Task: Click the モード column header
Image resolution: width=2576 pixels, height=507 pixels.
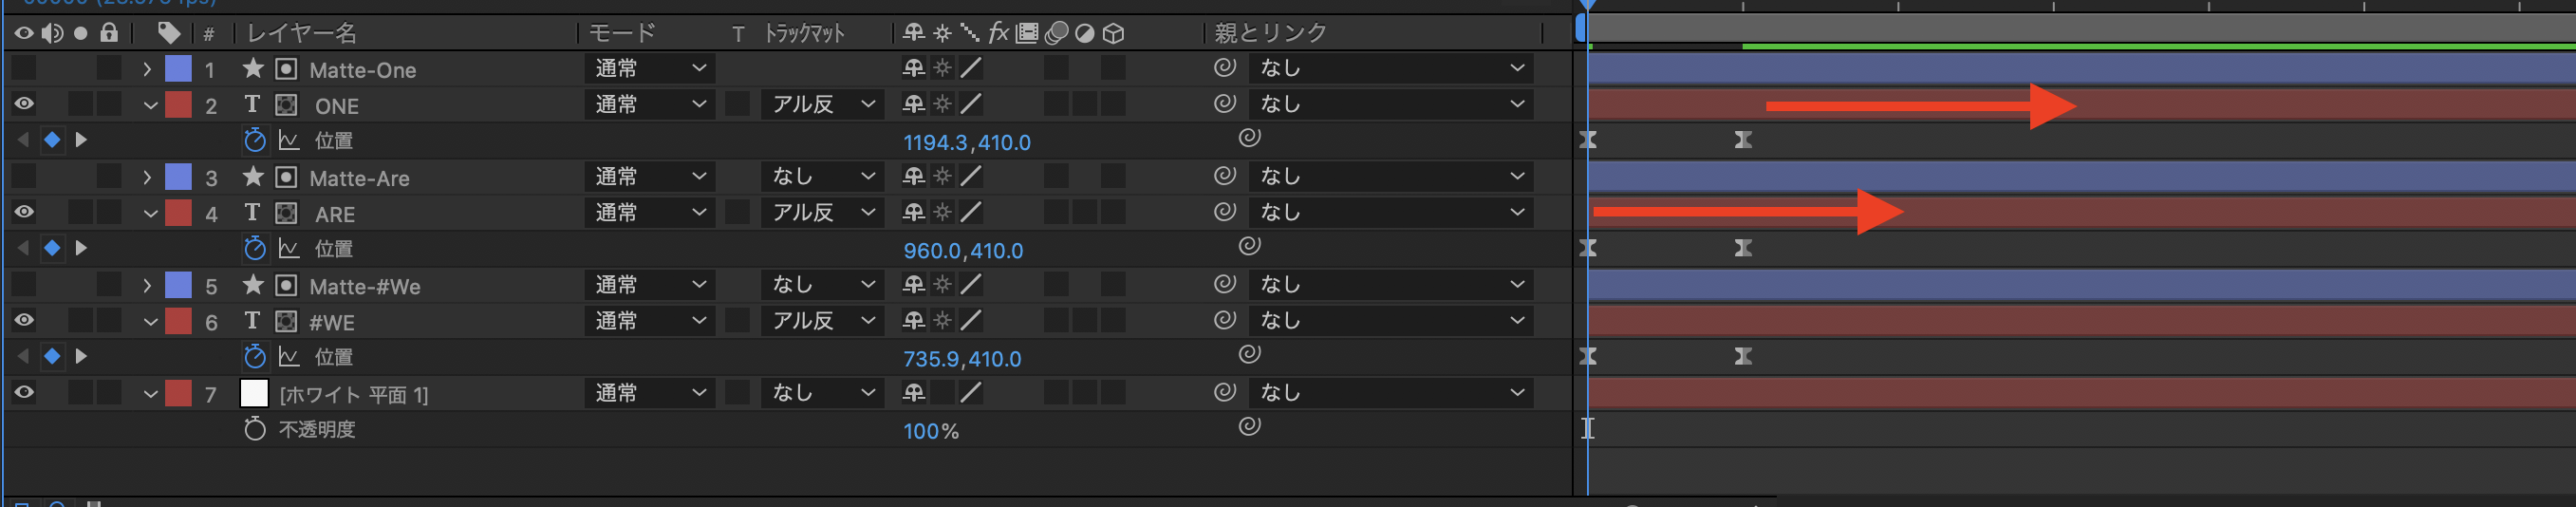Action: click(621, 33)
